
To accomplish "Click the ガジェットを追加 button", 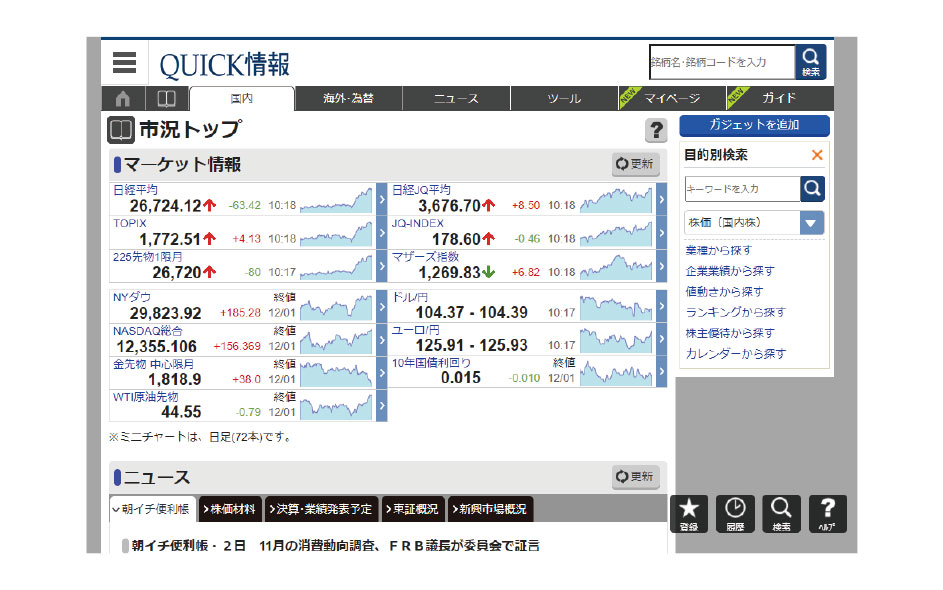I will click(x=754, y=126).
